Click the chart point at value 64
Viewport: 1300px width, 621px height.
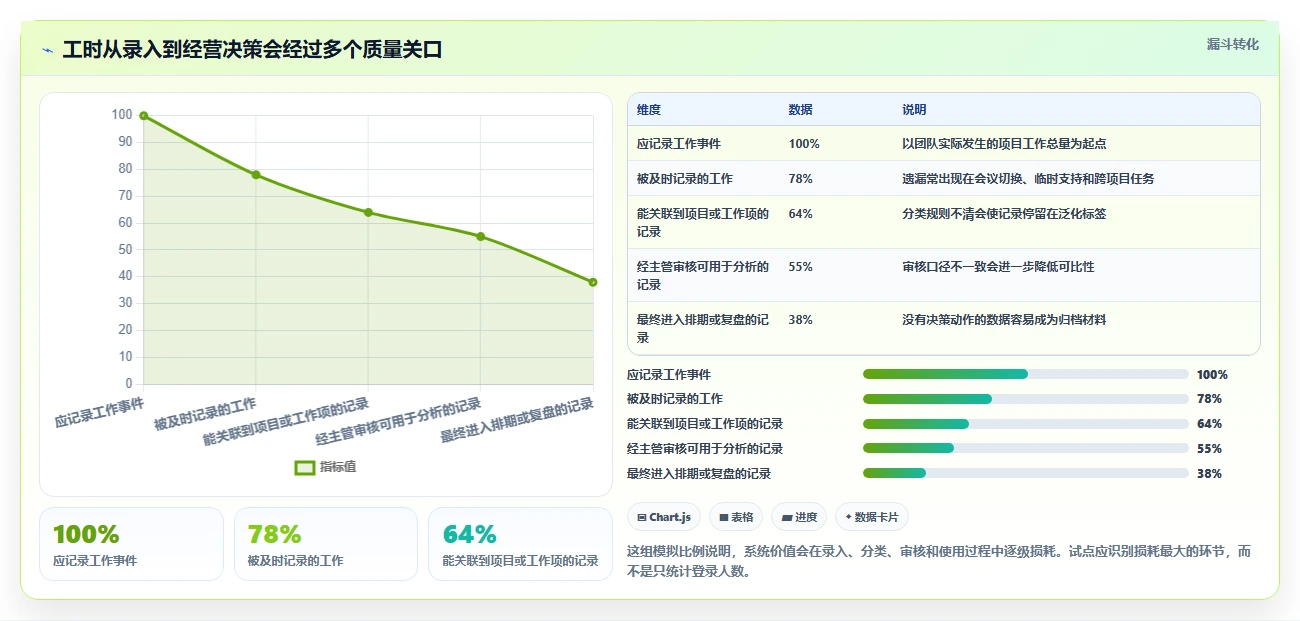(x=368, y=212)
